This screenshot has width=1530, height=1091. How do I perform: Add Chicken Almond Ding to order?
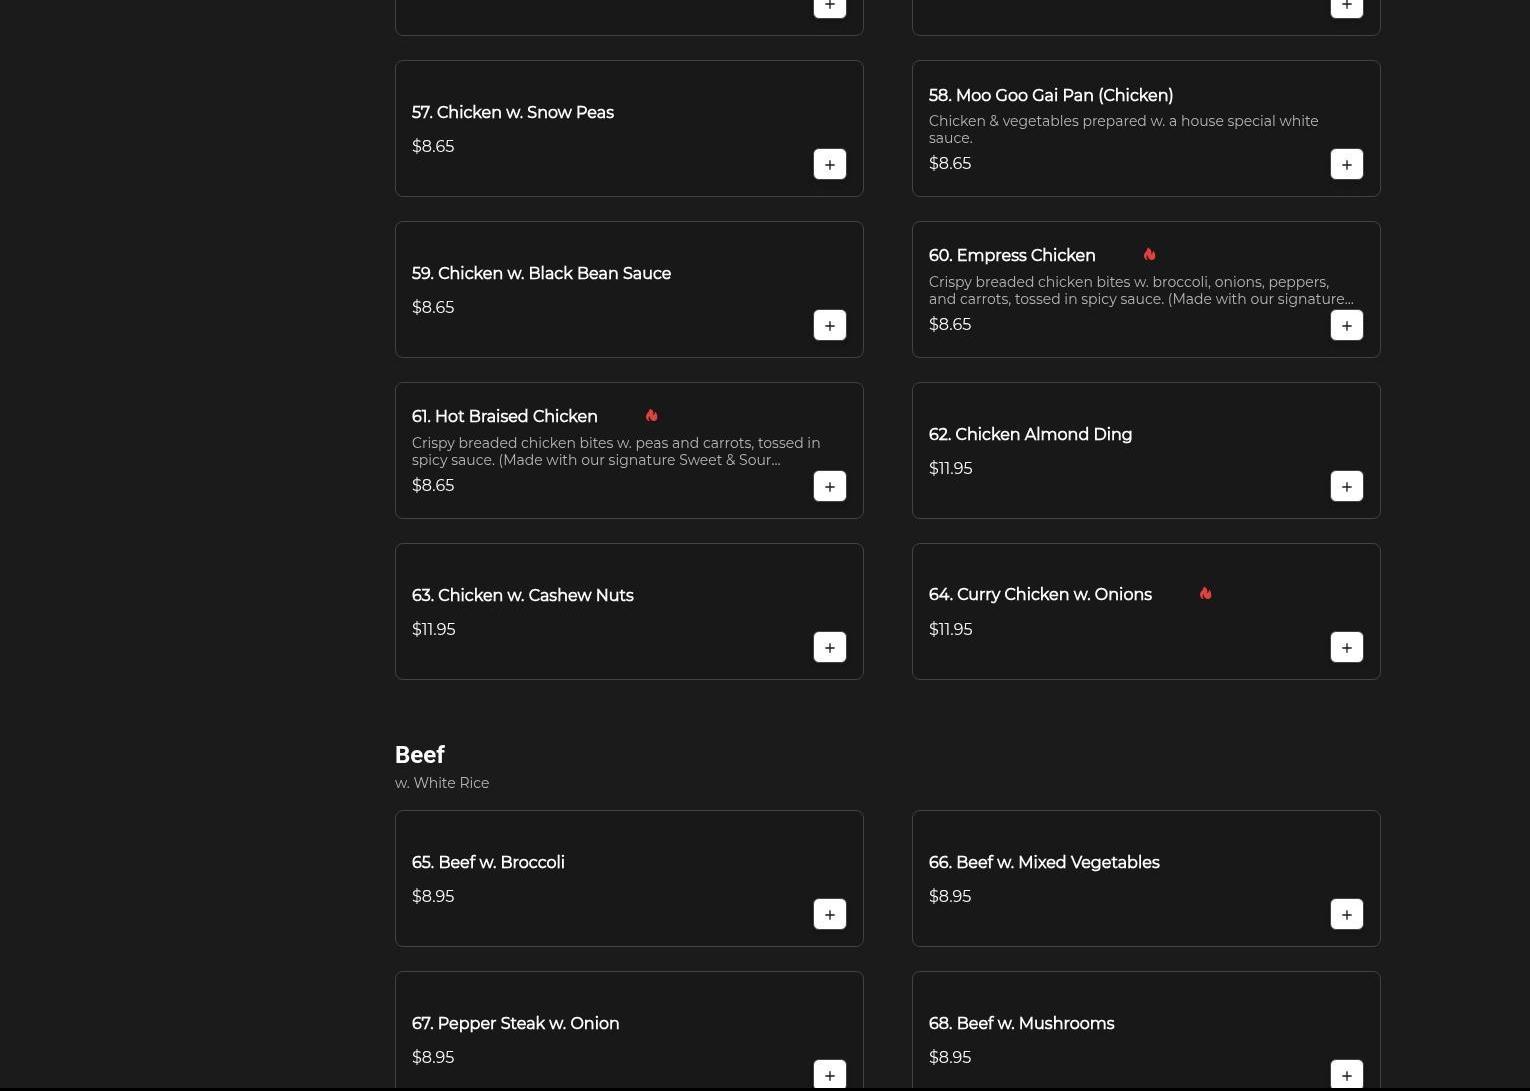pyautogui.click(x=1346, y=486)
